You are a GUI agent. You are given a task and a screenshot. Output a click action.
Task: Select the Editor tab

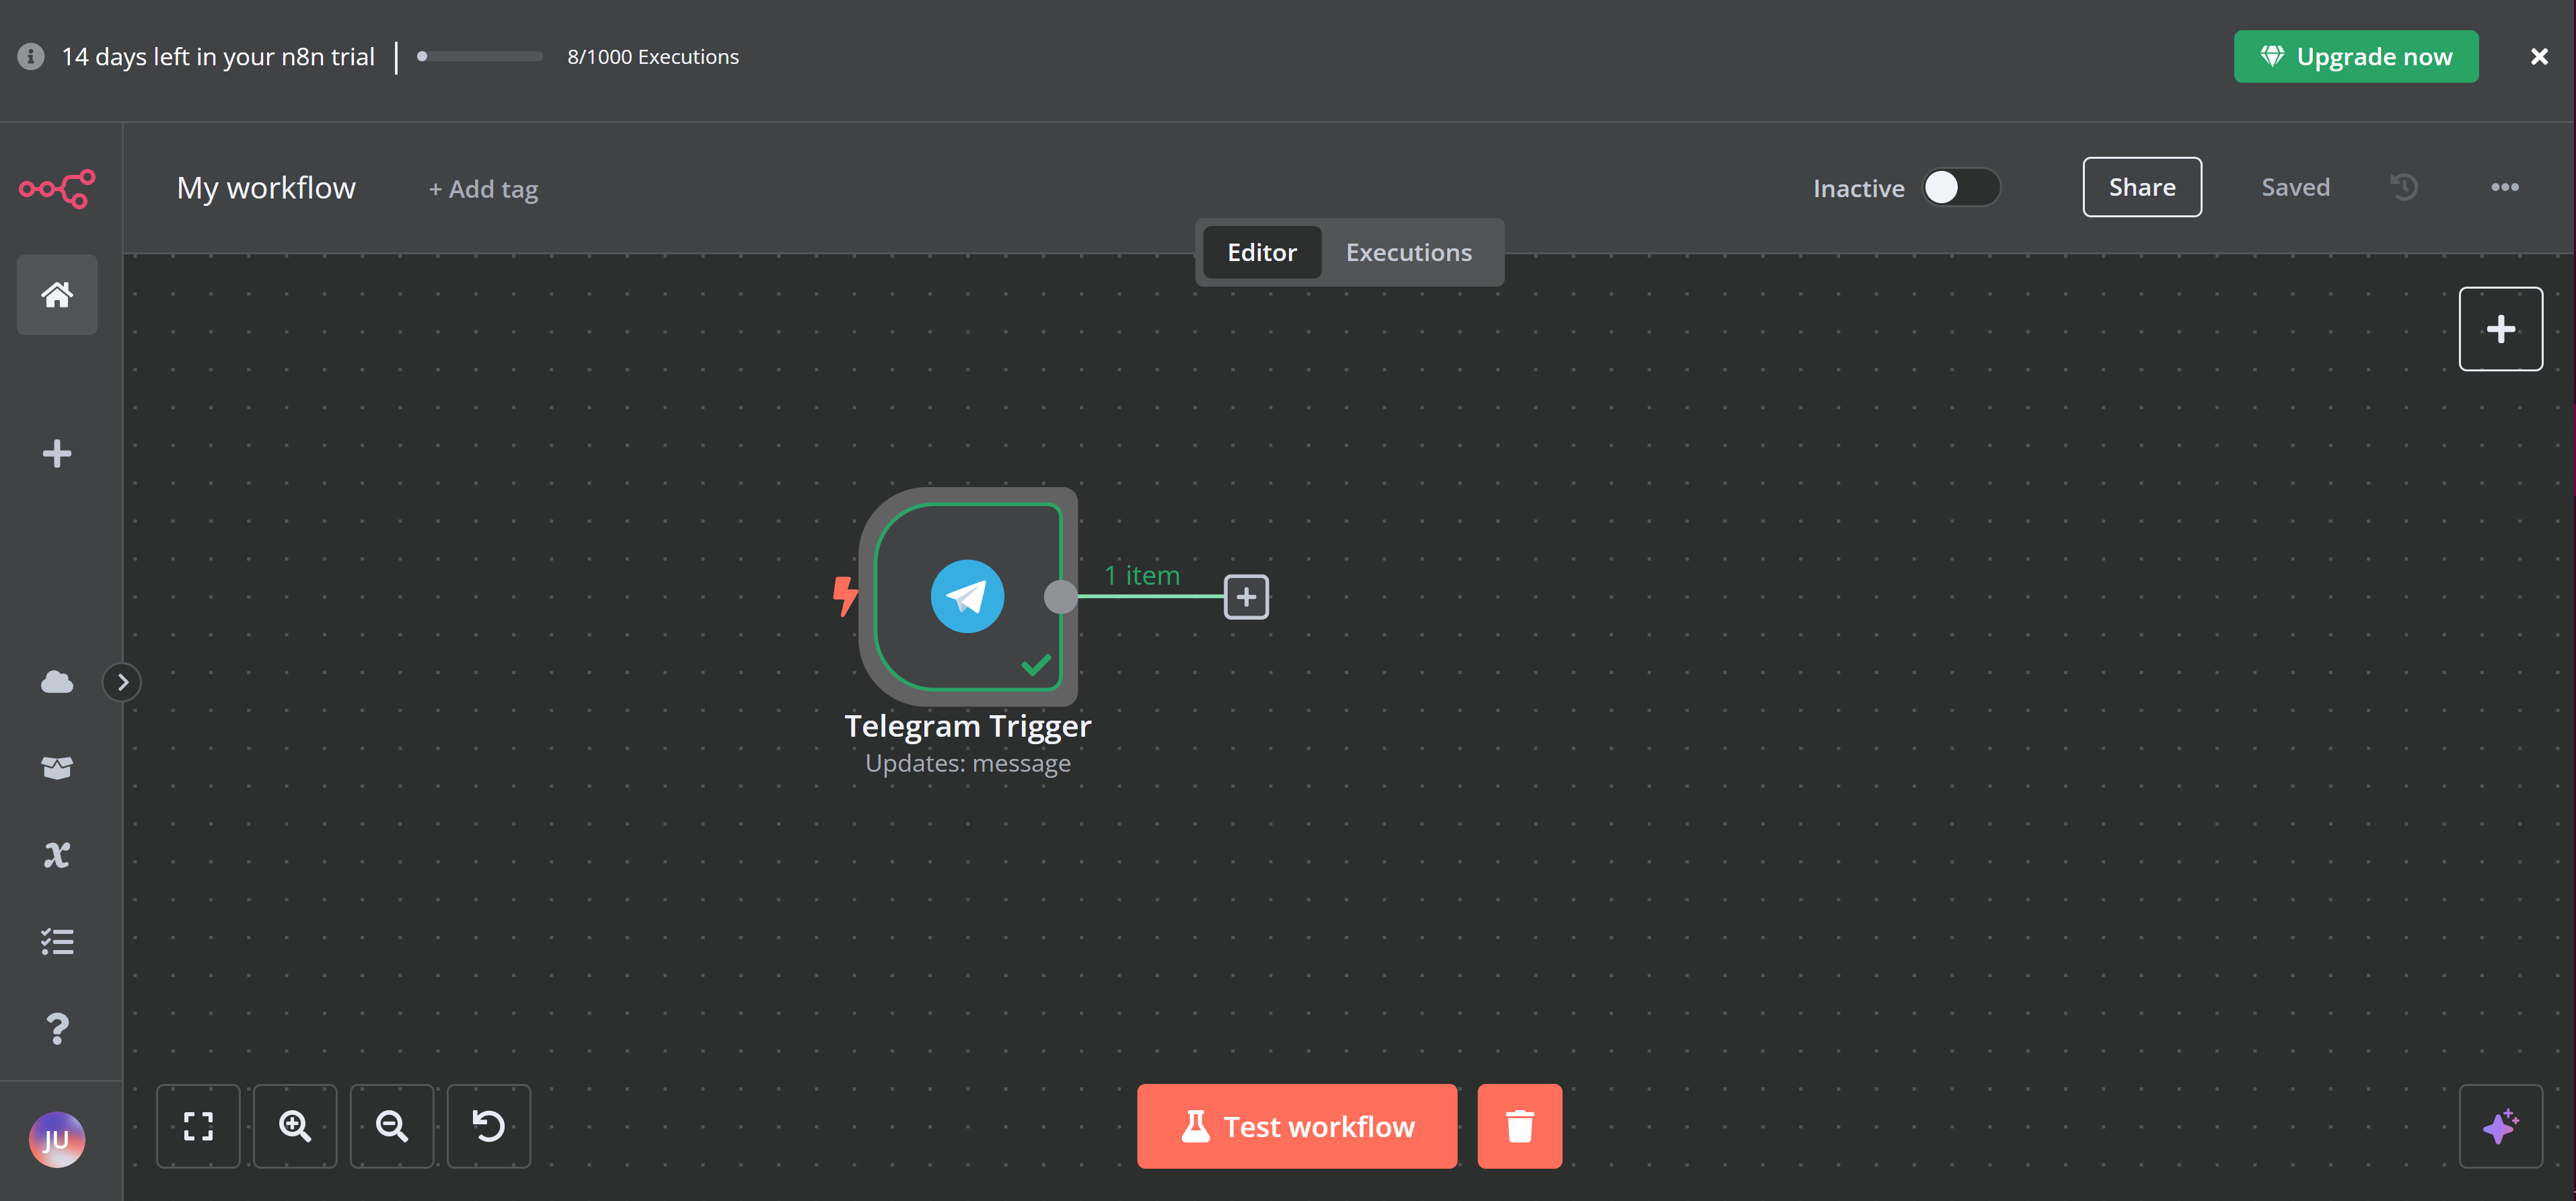coord(1261,252)
